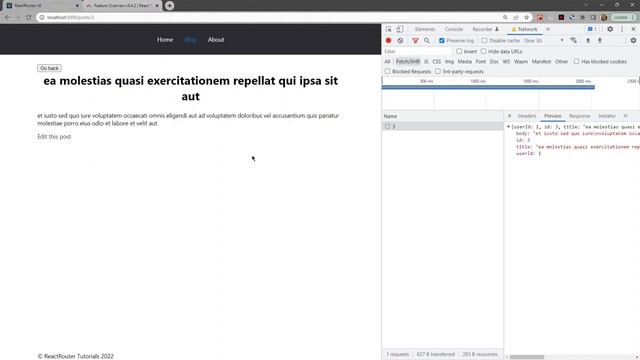Viewport: 640px width, 360px height.
Task: Open the issues counter badge in DevTools
Action: (x=592, y=29)
